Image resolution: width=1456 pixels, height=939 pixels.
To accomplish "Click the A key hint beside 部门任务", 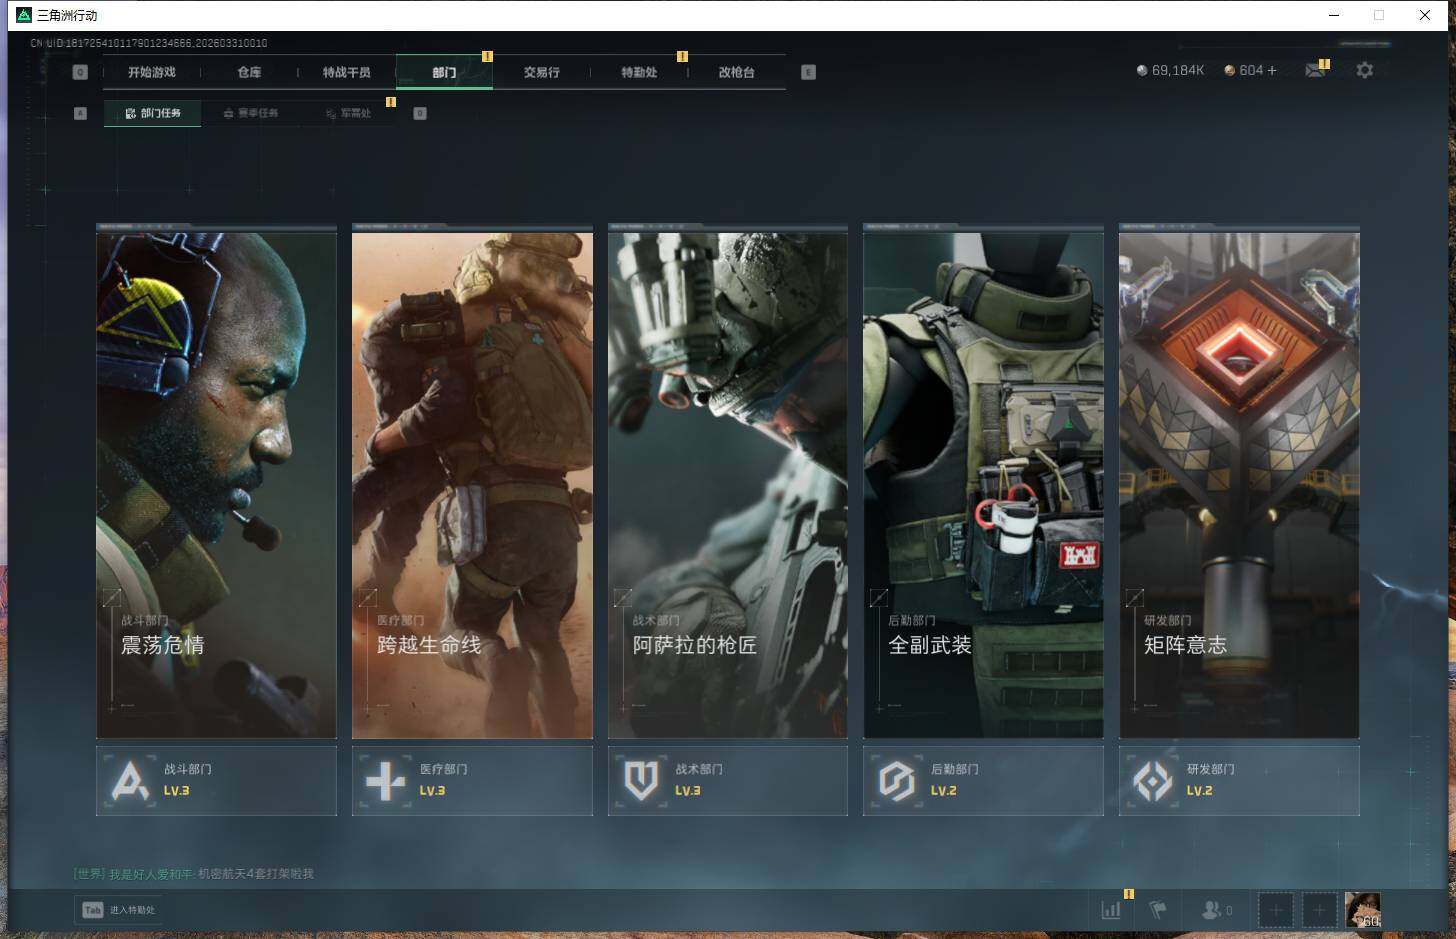I will pos(80,113).
